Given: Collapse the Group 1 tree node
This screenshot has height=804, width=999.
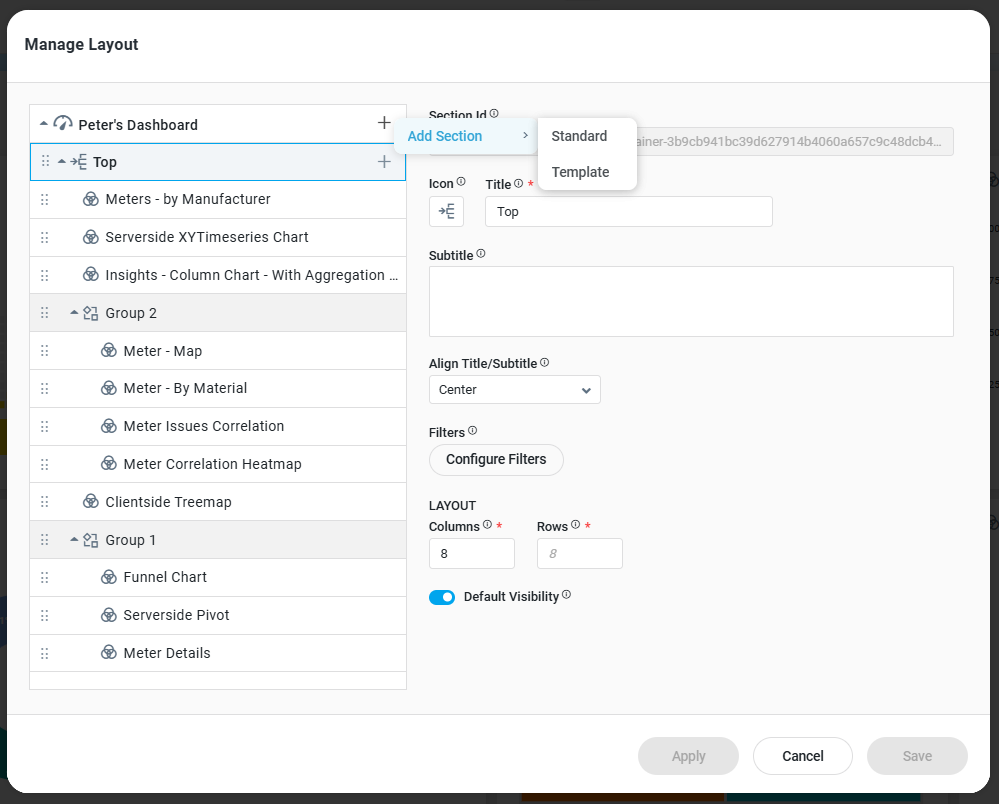Looking at the screenshot, I should (x=74, y=540).
